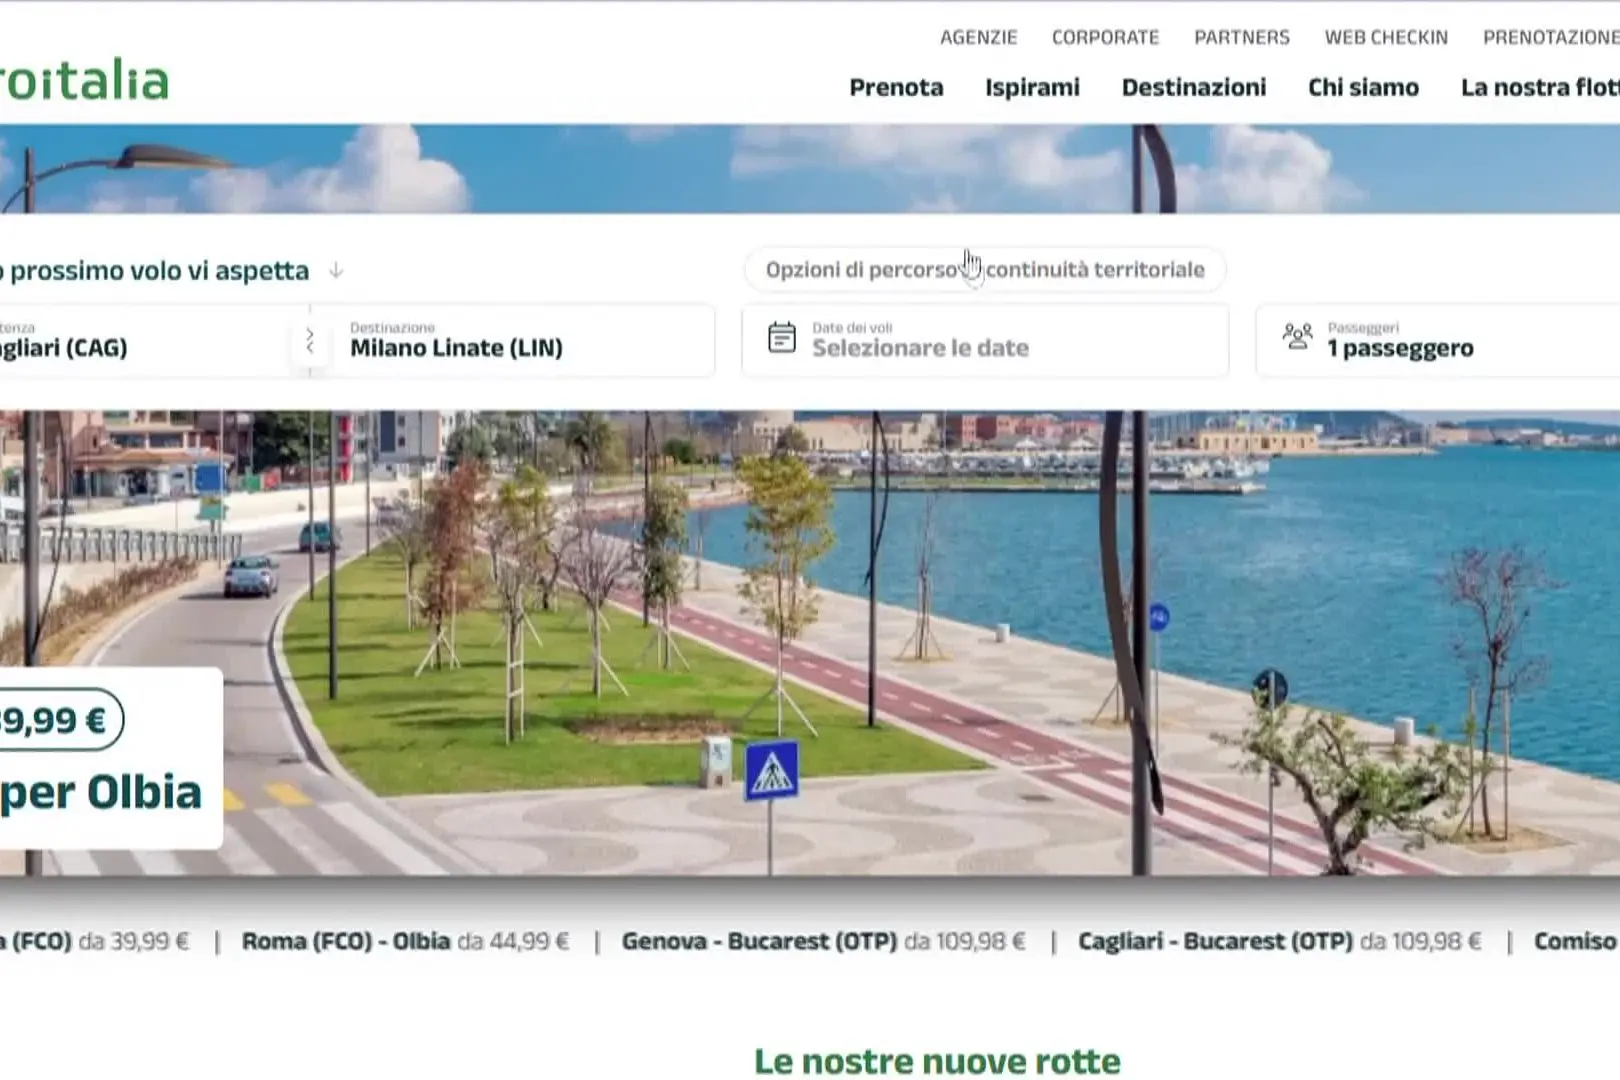Select the Ispirami menu item
1620x1080 pixels.
pyautogui.click(x=1032, y=88)
